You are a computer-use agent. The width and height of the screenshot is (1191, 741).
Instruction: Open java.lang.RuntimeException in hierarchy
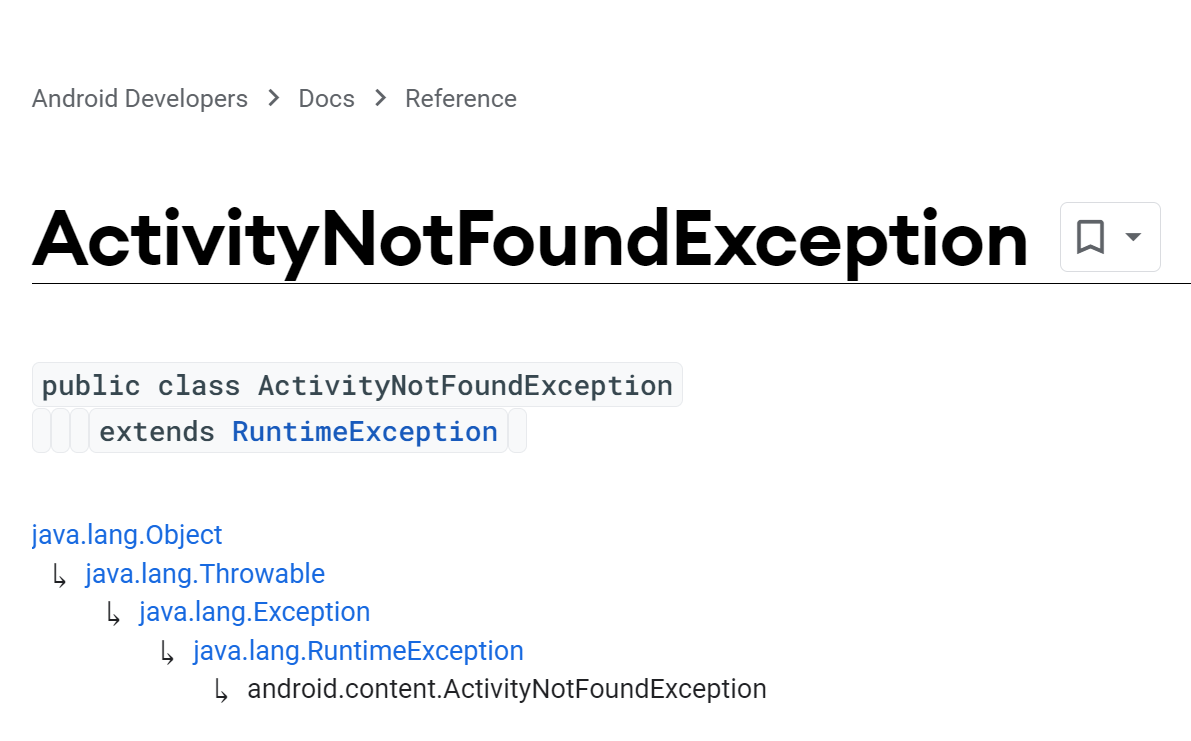[x=358, y=651]
